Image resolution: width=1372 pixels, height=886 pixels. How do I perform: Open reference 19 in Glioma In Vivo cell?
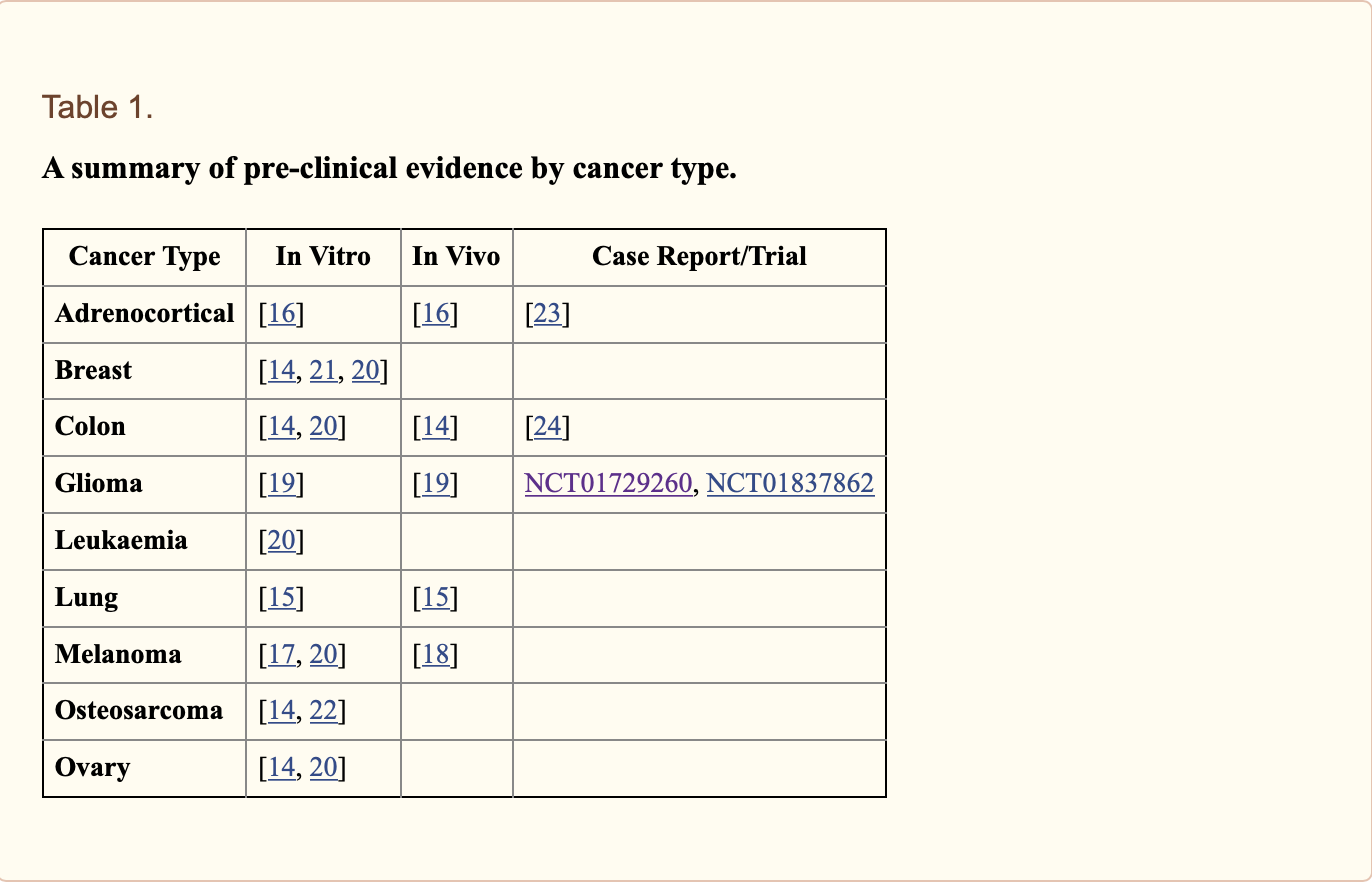click(435, 484)
